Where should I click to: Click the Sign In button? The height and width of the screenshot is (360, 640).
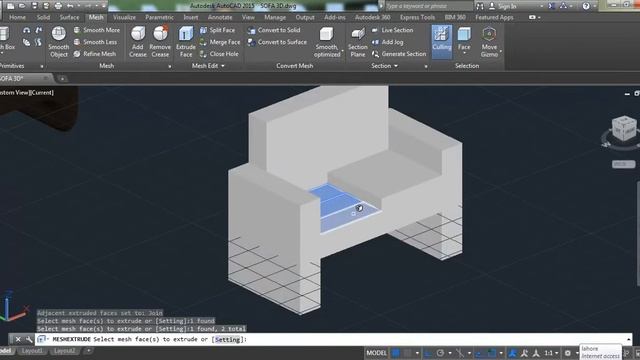tap(503, 6)
